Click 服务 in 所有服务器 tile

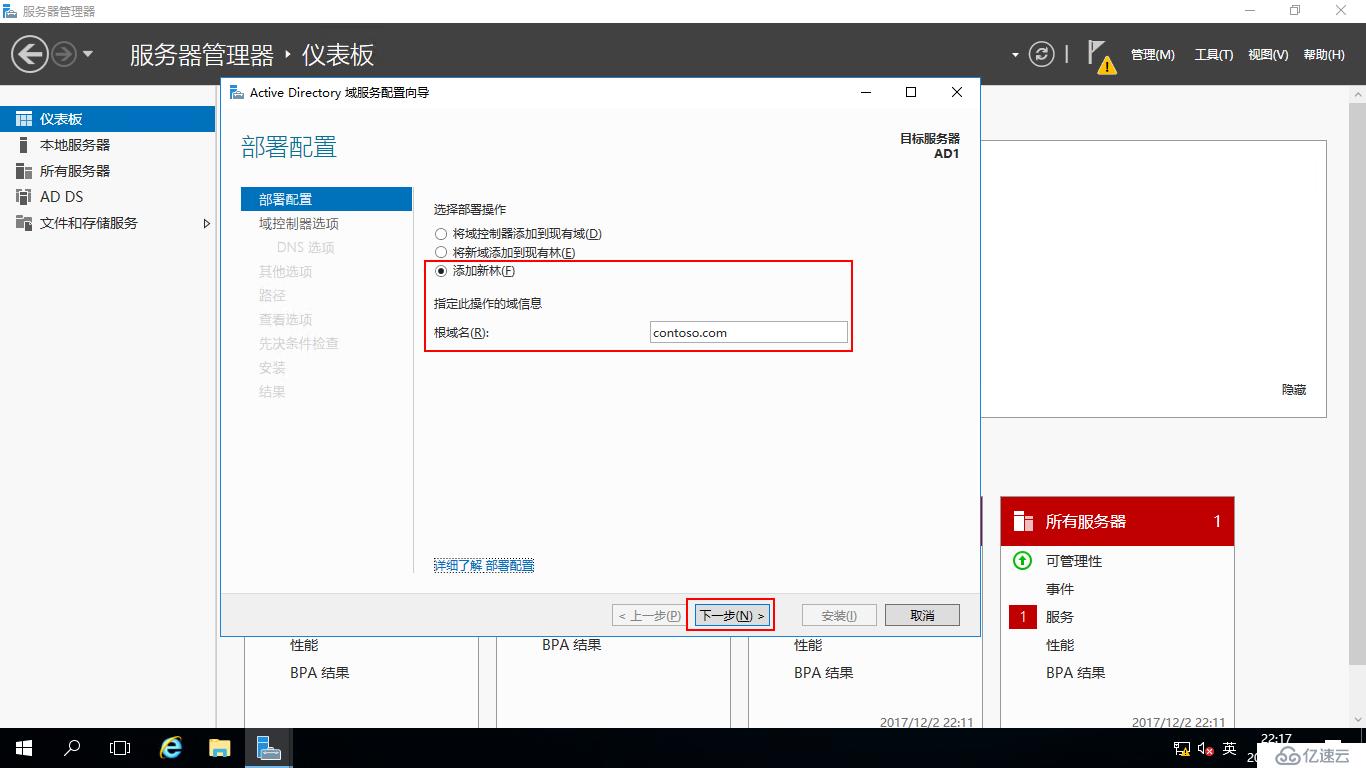[x=1060, y=617]
